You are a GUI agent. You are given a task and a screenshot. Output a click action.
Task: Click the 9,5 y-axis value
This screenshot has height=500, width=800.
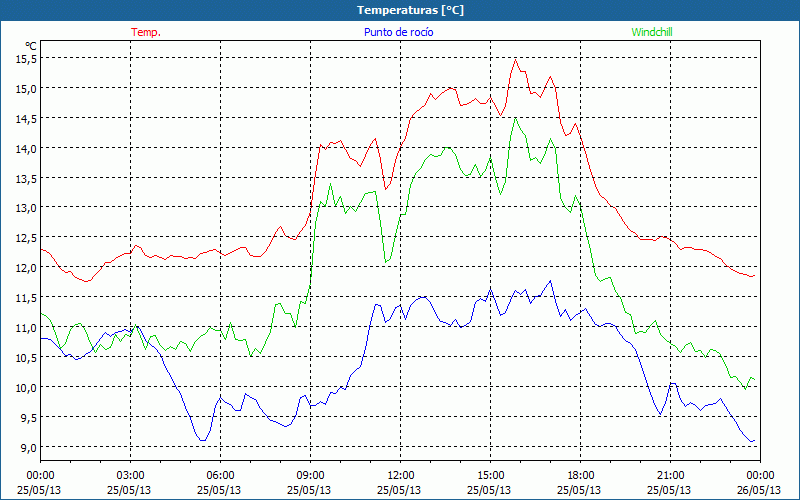[x=29, y=417]
